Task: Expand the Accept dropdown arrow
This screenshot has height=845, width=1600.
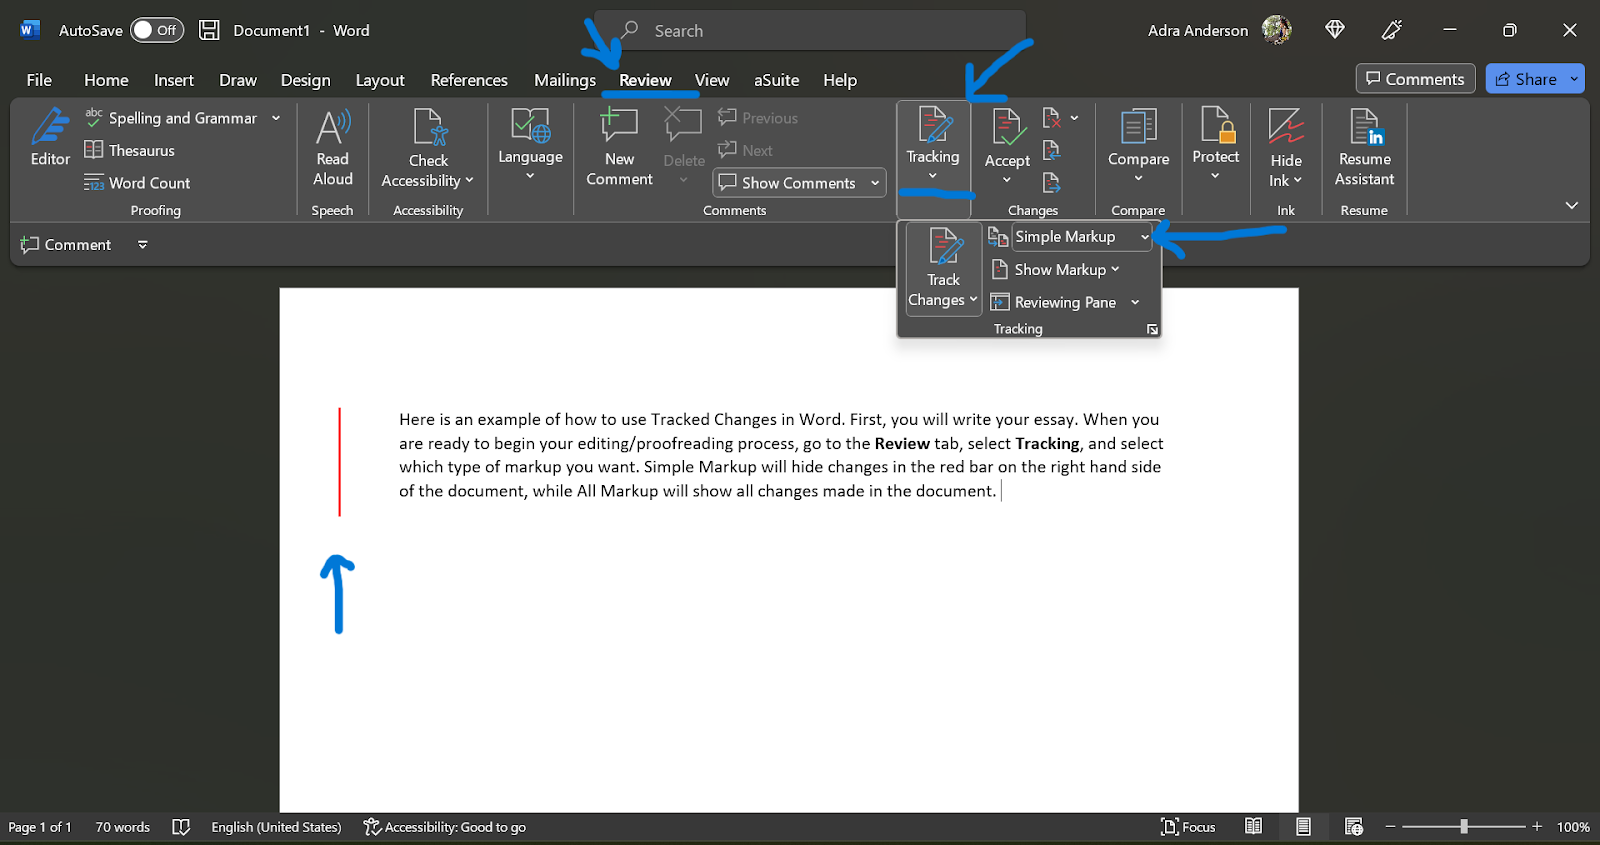Action: [x=1007, y=180]
